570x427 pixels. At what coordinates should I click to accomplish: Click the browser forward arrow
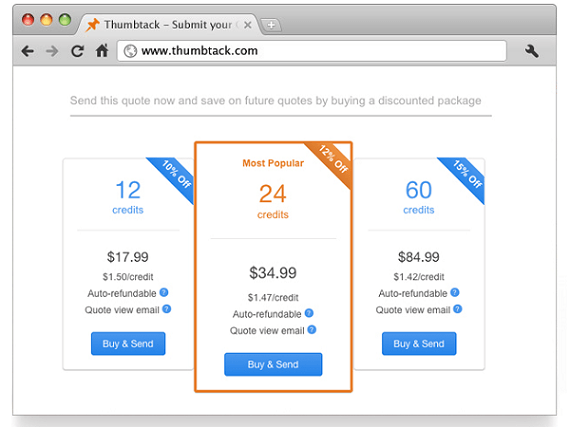(52, 51)
